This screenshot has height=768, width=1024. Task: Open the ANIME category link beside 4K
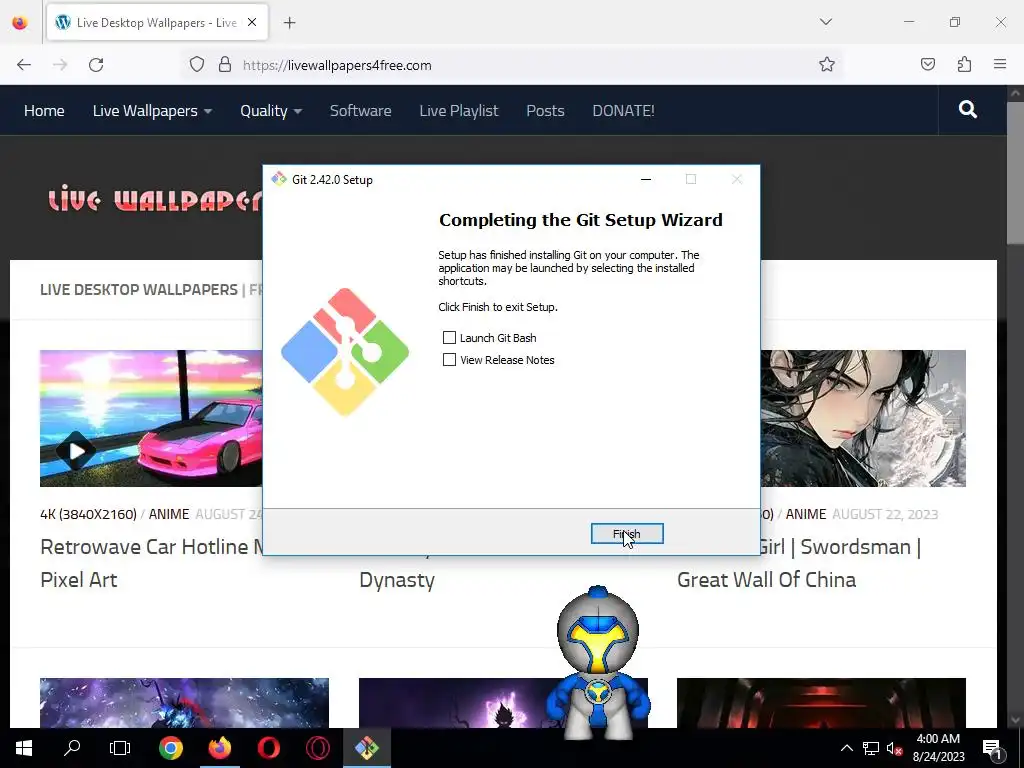pos(168,514)
